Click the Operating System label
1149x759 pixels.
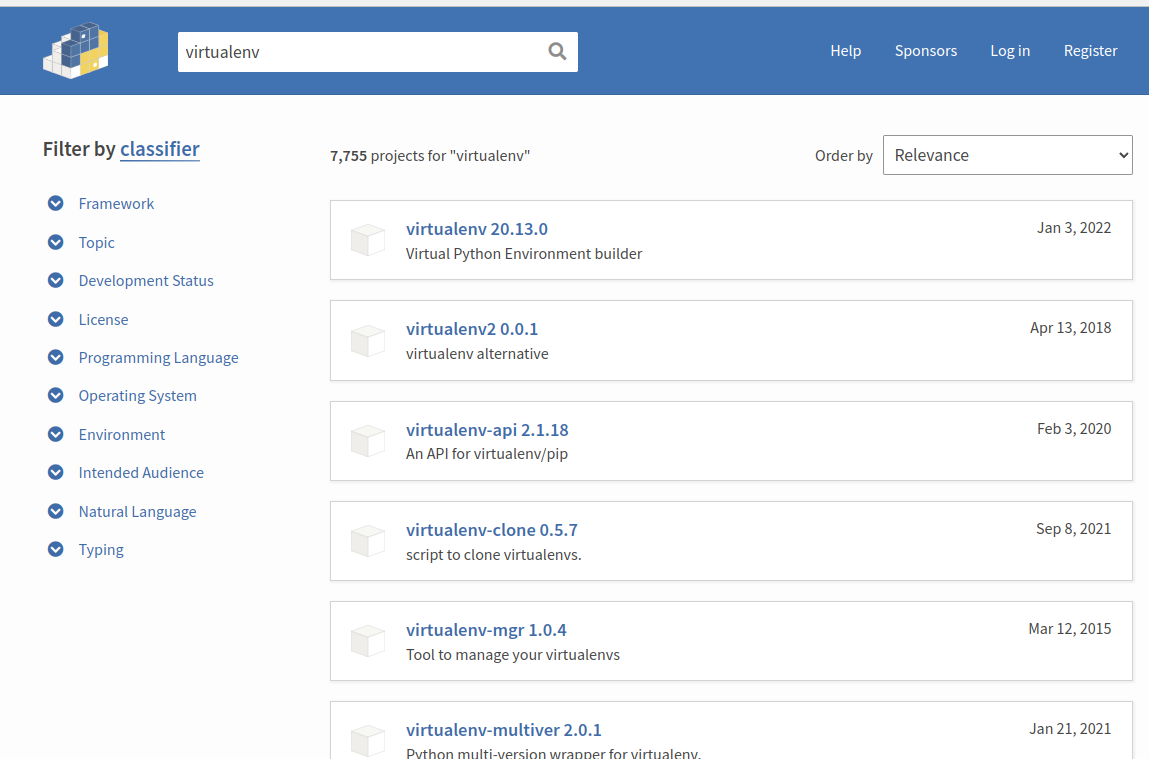pos(137,396)
